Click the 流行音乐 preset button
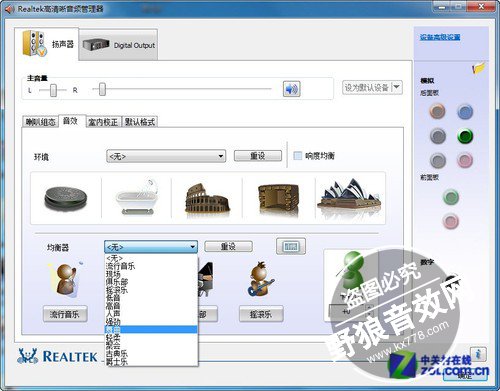The height and width of the screenshot is (391, 500). pyautogui.click(x=65, y=314)
